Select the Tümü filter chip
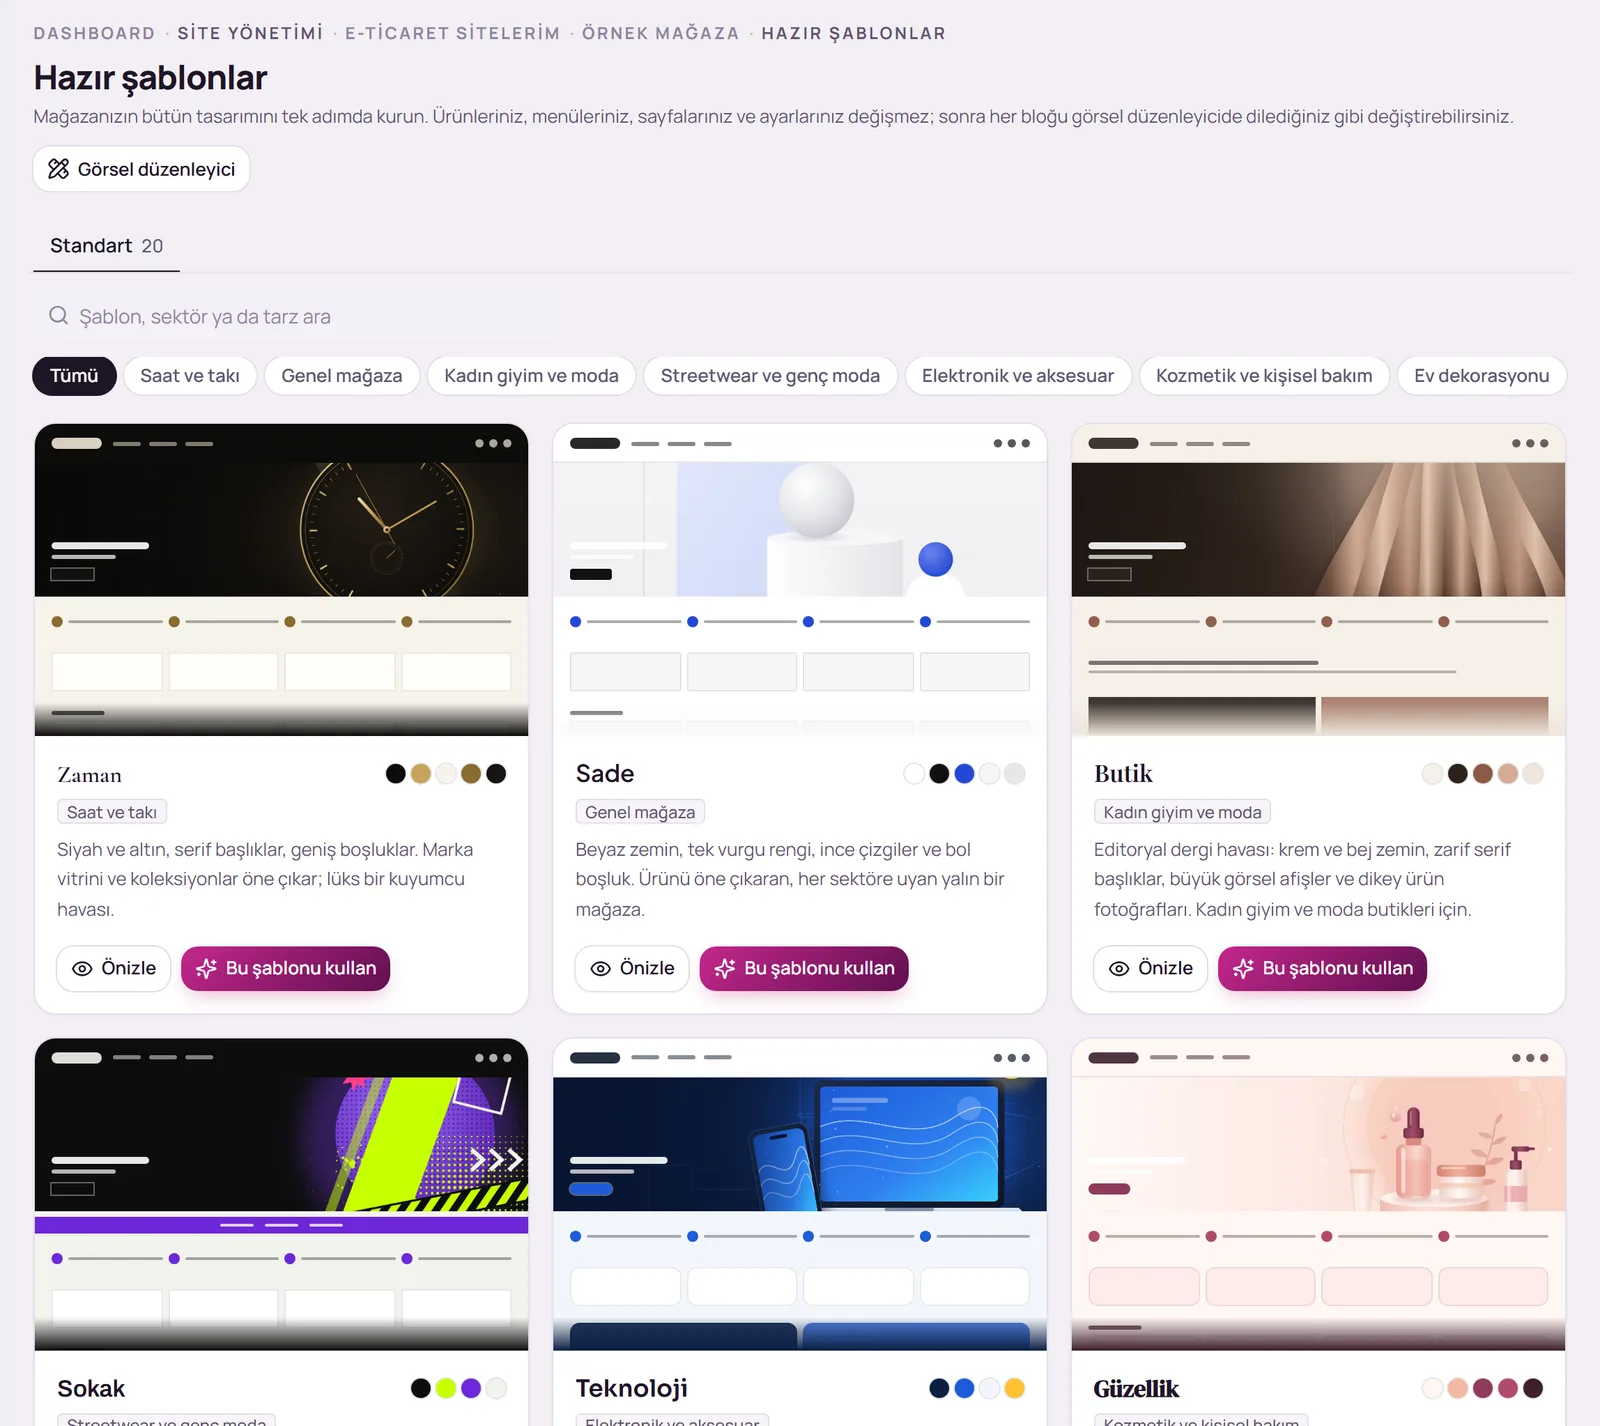 (74, 376)
